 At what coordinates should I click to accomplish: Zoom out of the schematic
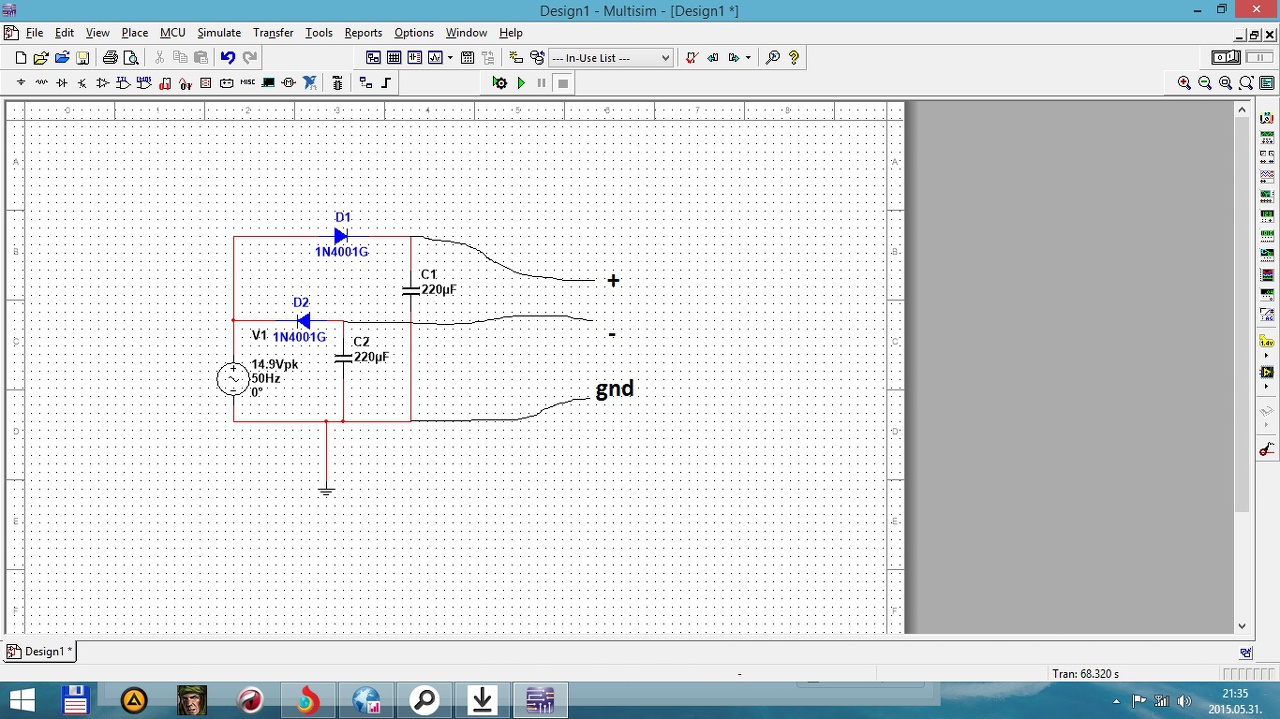pos(1205,83)
